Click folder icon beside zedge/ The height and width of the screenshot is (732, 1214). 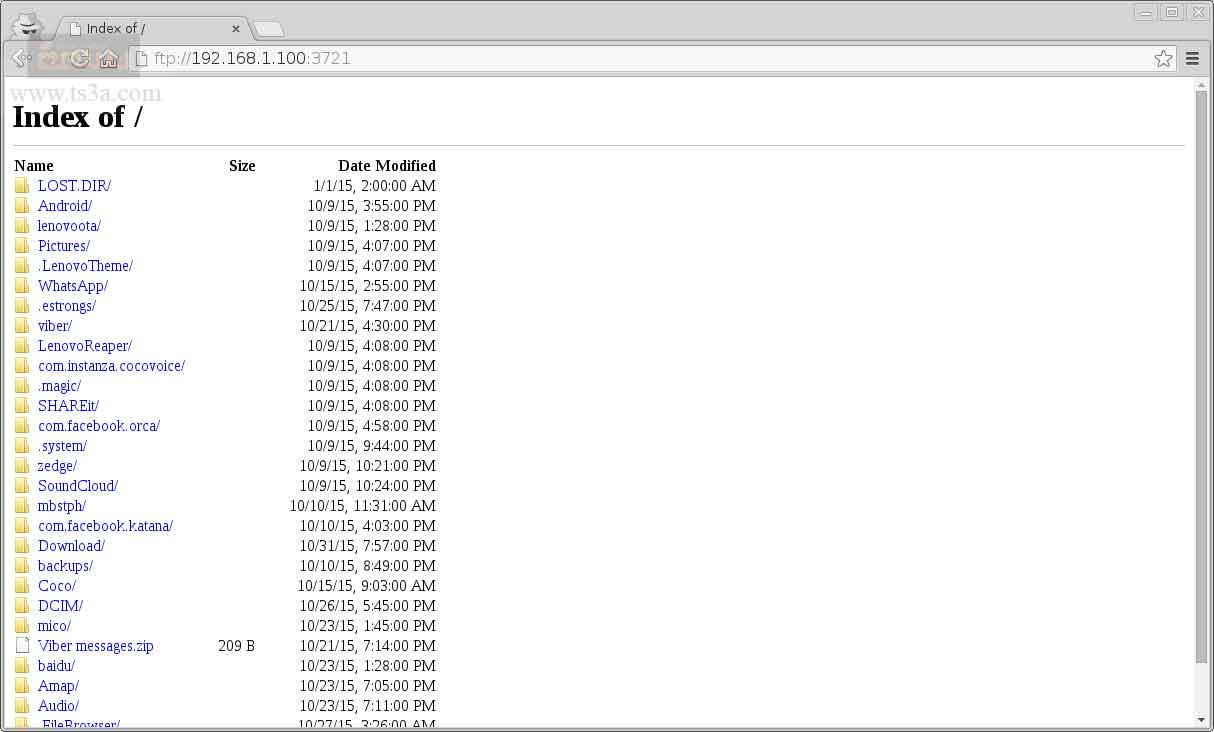pyautogui.click(x=22, y=466)
